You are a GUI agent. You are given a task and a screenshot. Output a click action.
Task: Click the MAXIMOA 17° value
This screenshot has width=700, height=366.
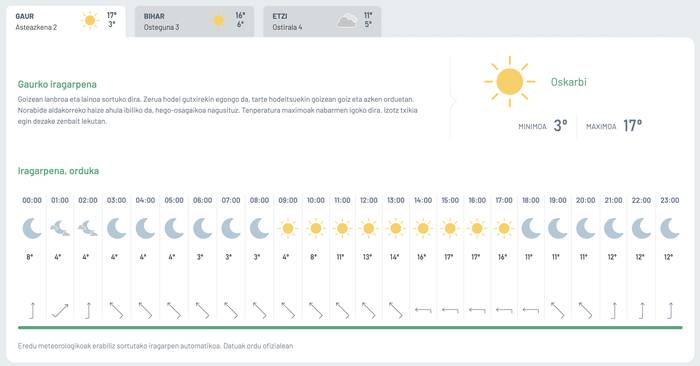click(633, 126)
